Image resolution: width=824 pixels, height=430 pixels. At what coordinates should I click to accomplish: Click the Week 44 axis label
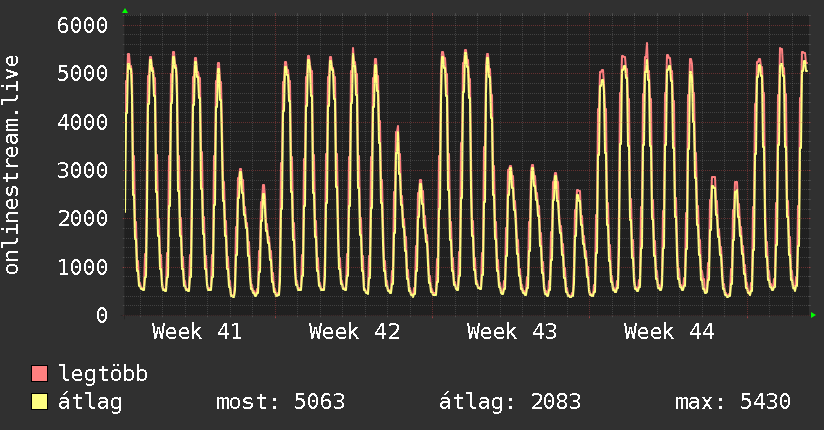[669, 332]
